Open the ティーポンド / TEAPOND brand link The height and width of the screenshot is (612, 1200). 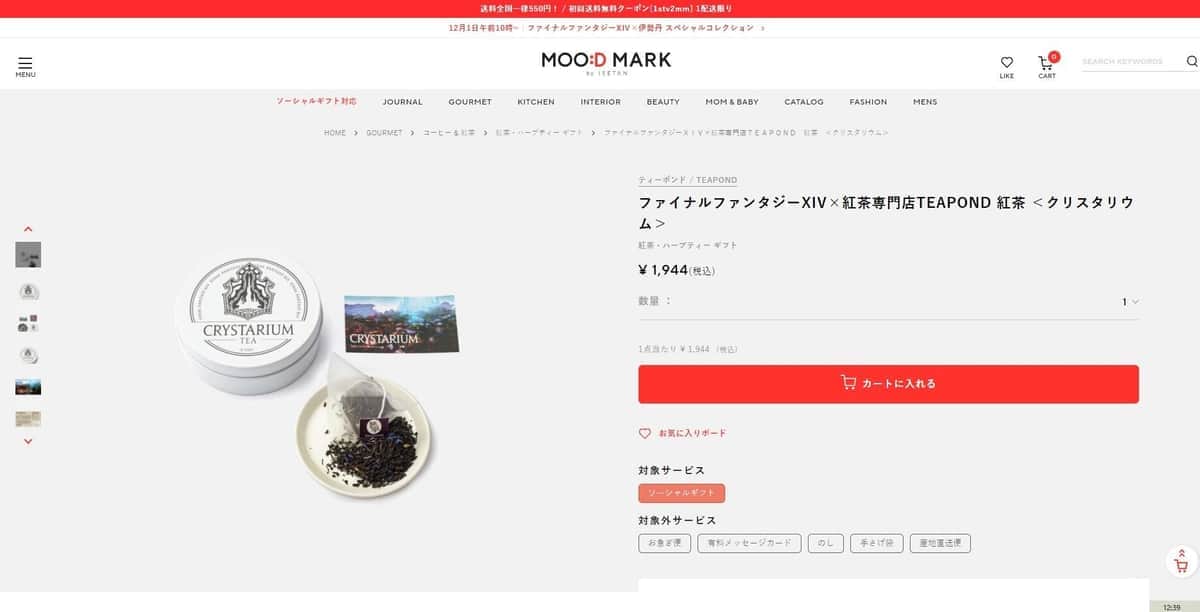[x=688, y=180]
